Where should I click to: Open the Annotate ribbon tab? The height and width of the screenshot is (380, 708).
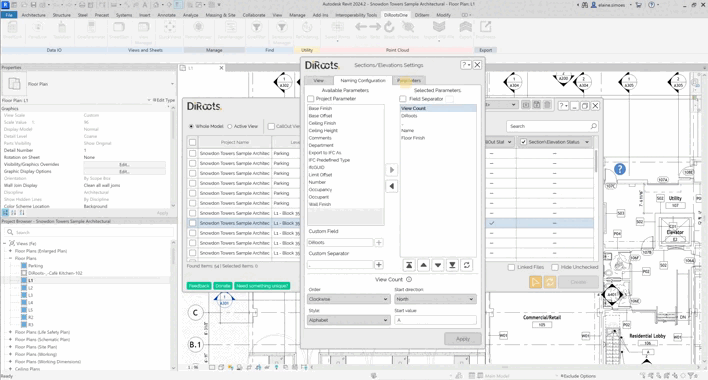(x=166, y=15)
